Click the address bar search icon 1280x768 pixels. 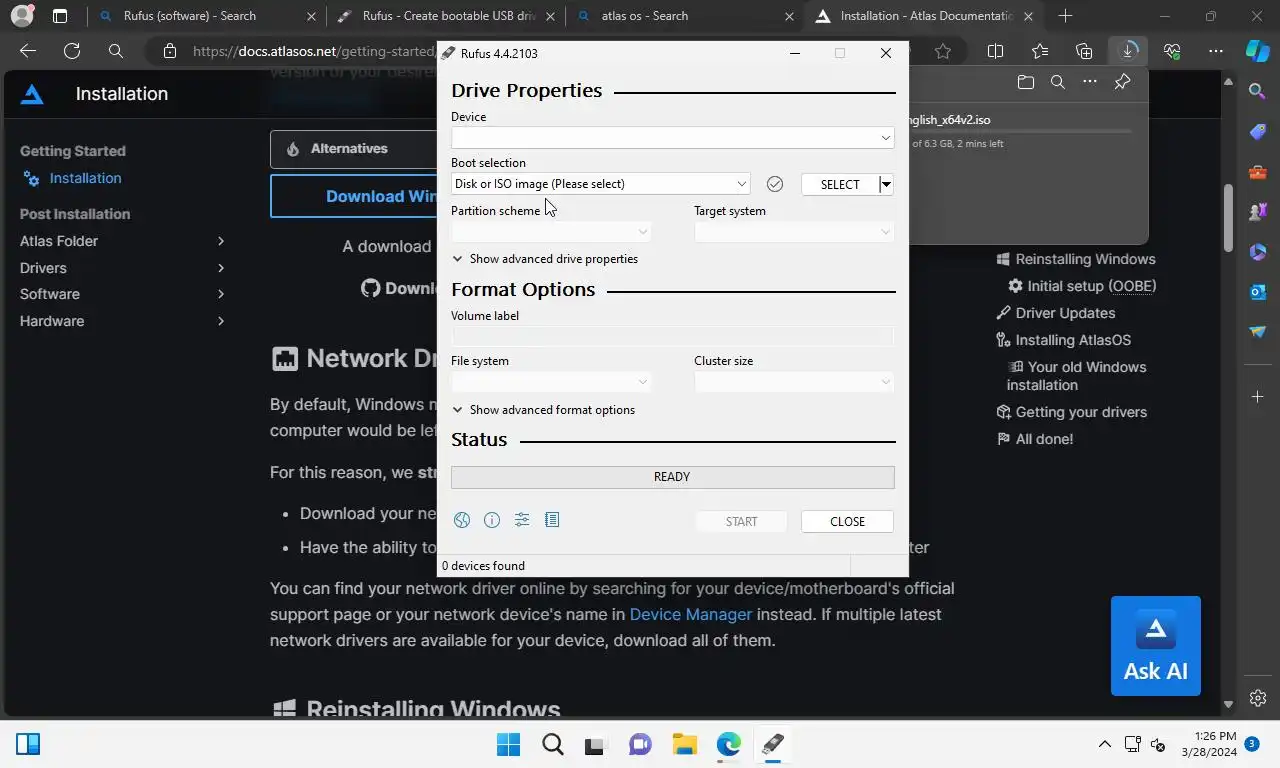tap(116, 51)
